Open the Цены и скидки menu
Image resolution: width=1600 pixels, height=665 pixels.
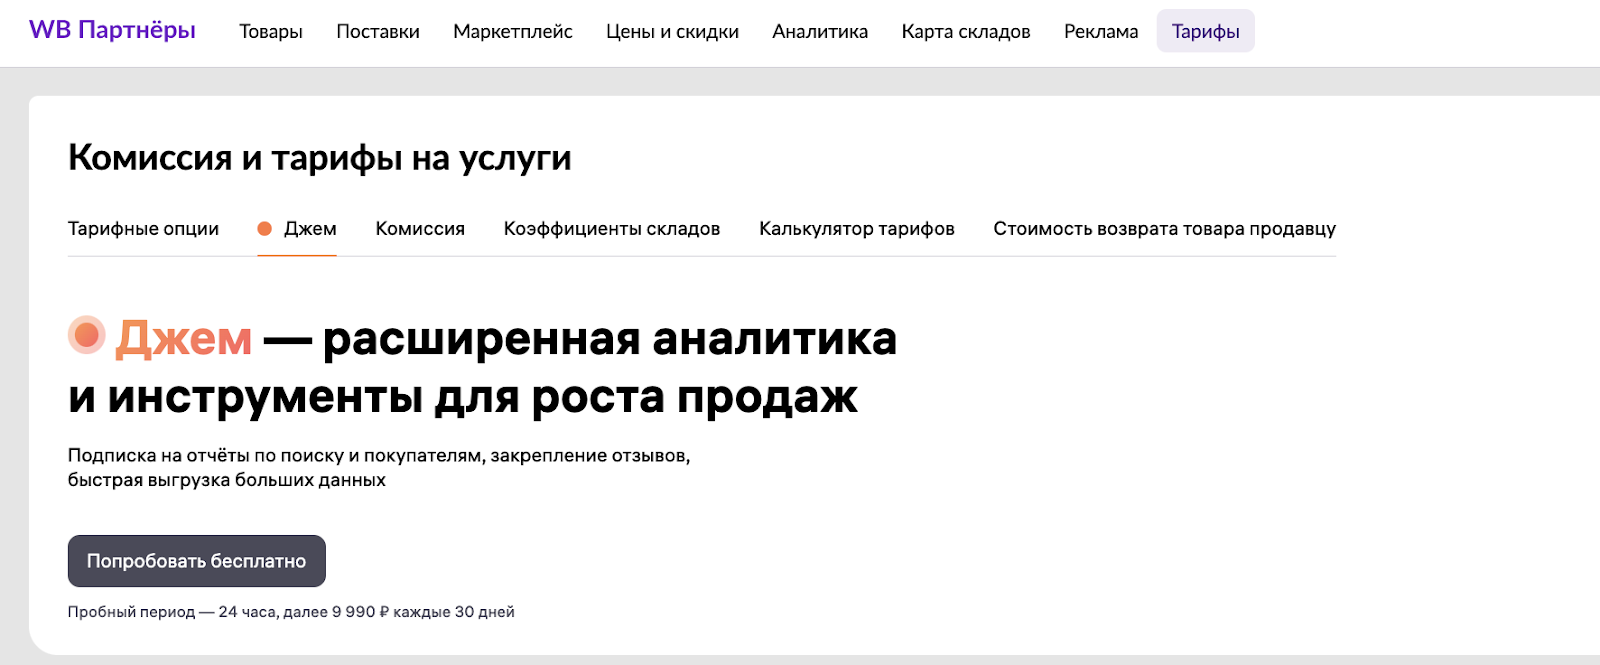(x=672, y=31)
